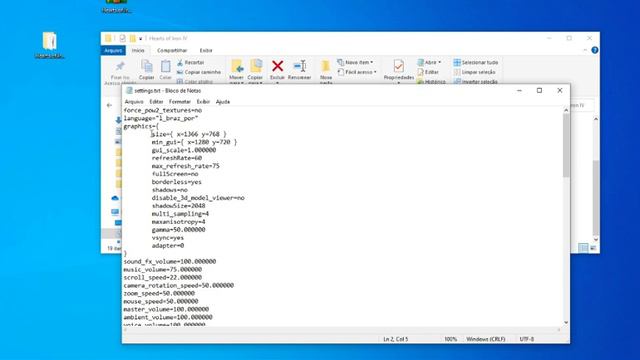The height and width of the screenshot is (360, 640).
Task: Click the Ln 2, Col 5 status entry
Action: [x=396, y=339]
